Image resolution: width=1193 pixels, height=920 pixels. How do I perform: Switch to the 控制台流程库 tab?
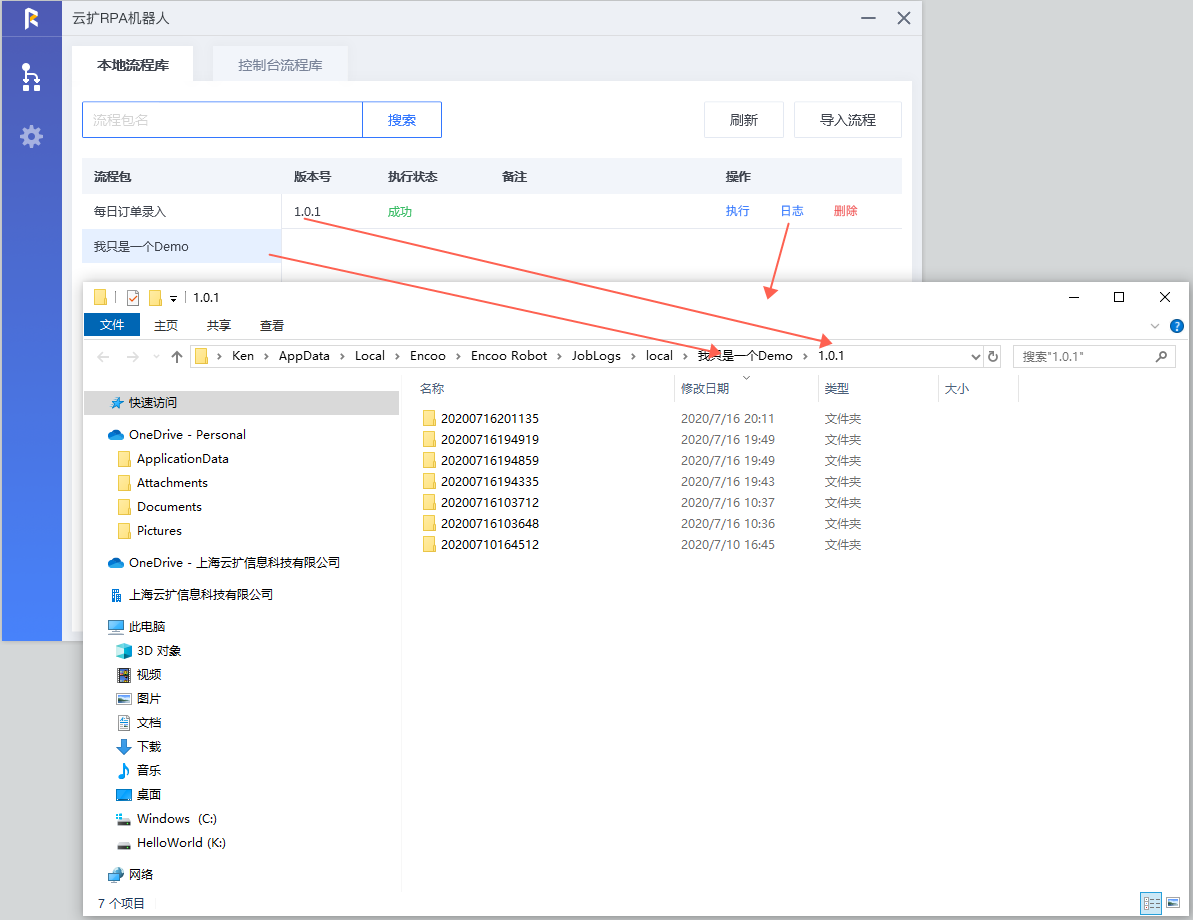point(280,65)
